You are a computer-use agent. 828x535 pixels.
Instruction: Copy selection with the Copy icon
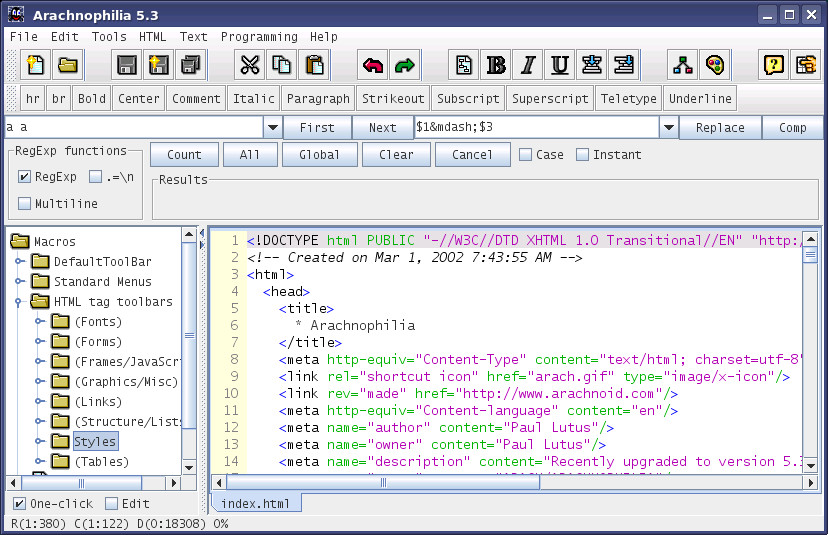point(281,65)
